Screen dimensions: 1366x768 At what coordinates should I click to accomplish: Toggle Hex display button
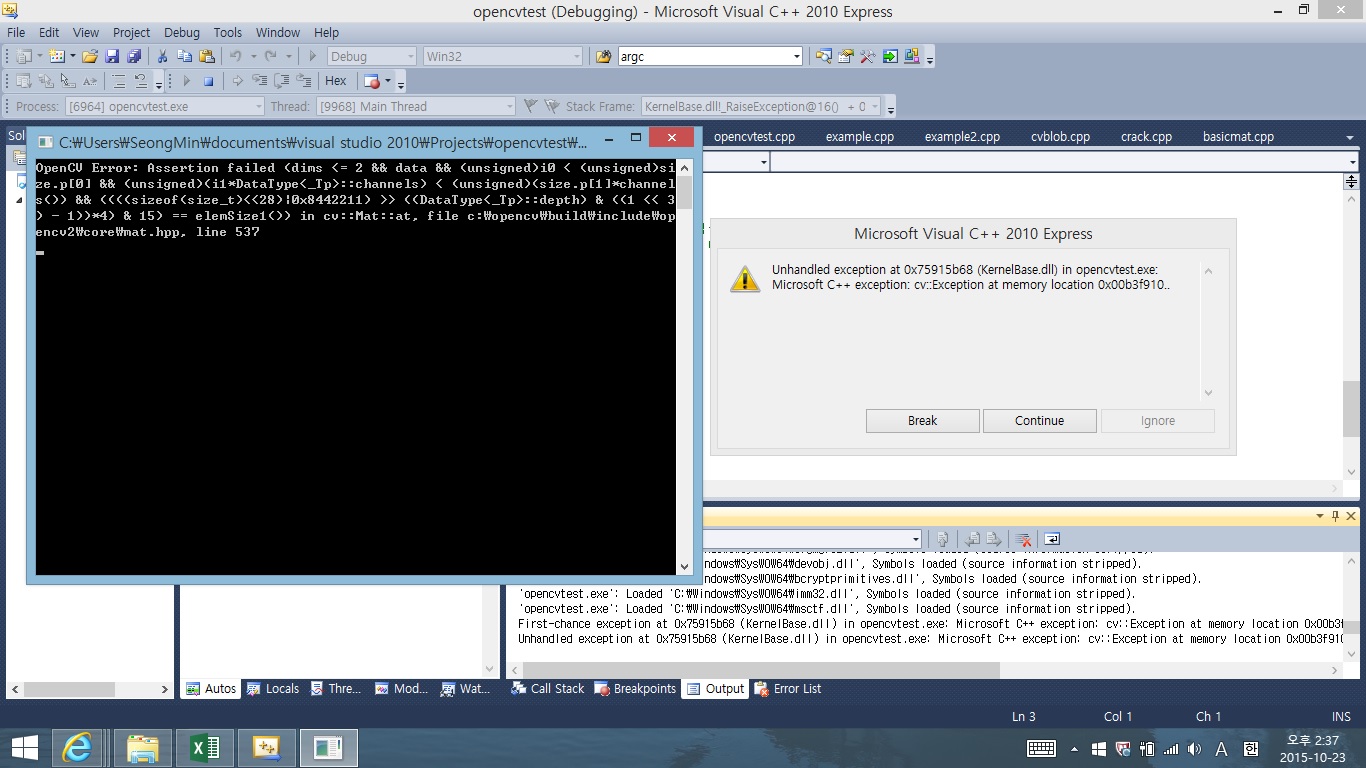point(336,81)
